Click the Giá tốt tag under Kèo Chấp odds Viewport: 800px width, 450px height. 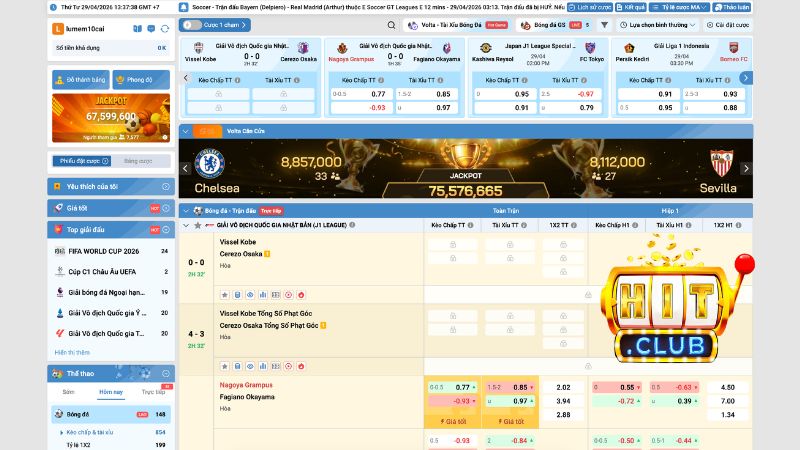pos(453,421)
